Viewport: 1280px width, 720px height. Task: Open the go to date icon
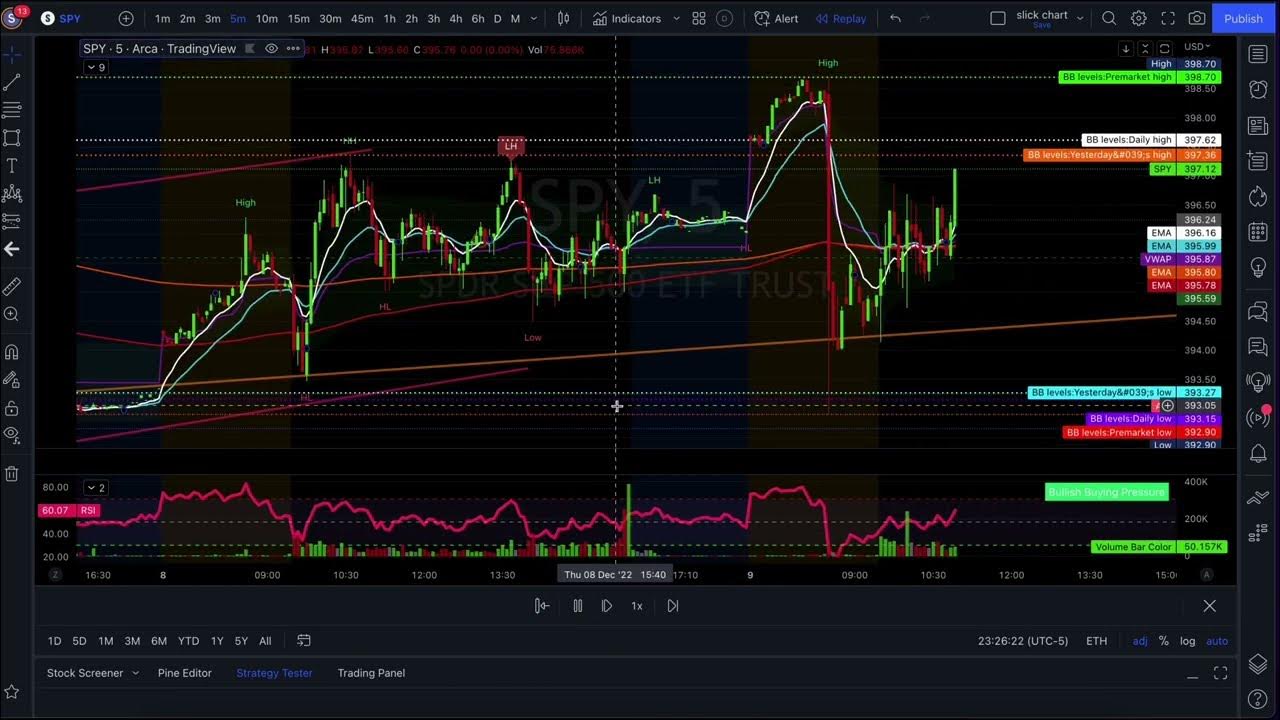pos(304,641)
